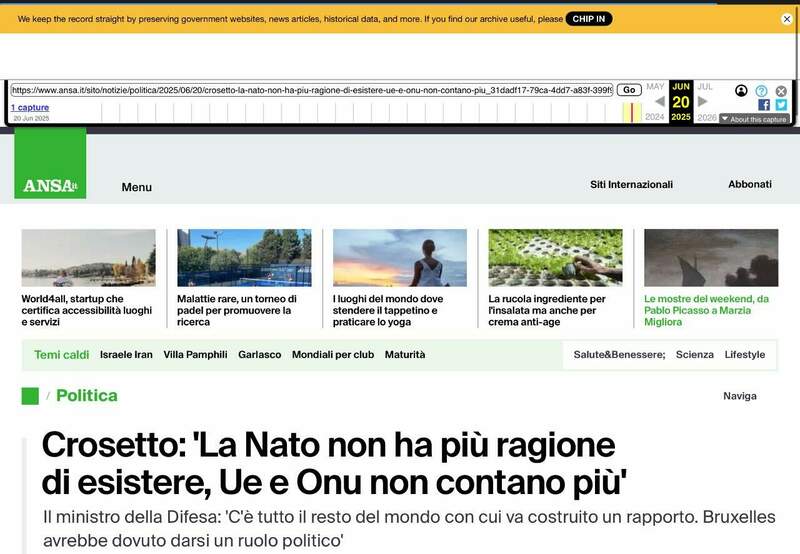Select Villa Pamphili hot topic

195,355
